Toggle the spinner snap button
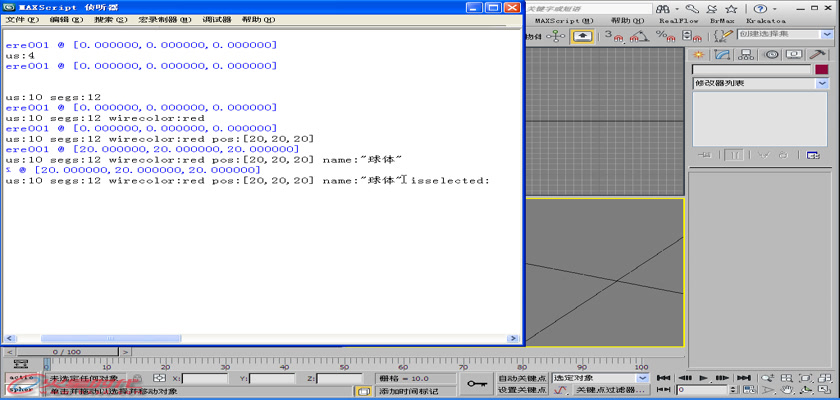Viewport: 840px width, 400px height. tap(691, 36)
